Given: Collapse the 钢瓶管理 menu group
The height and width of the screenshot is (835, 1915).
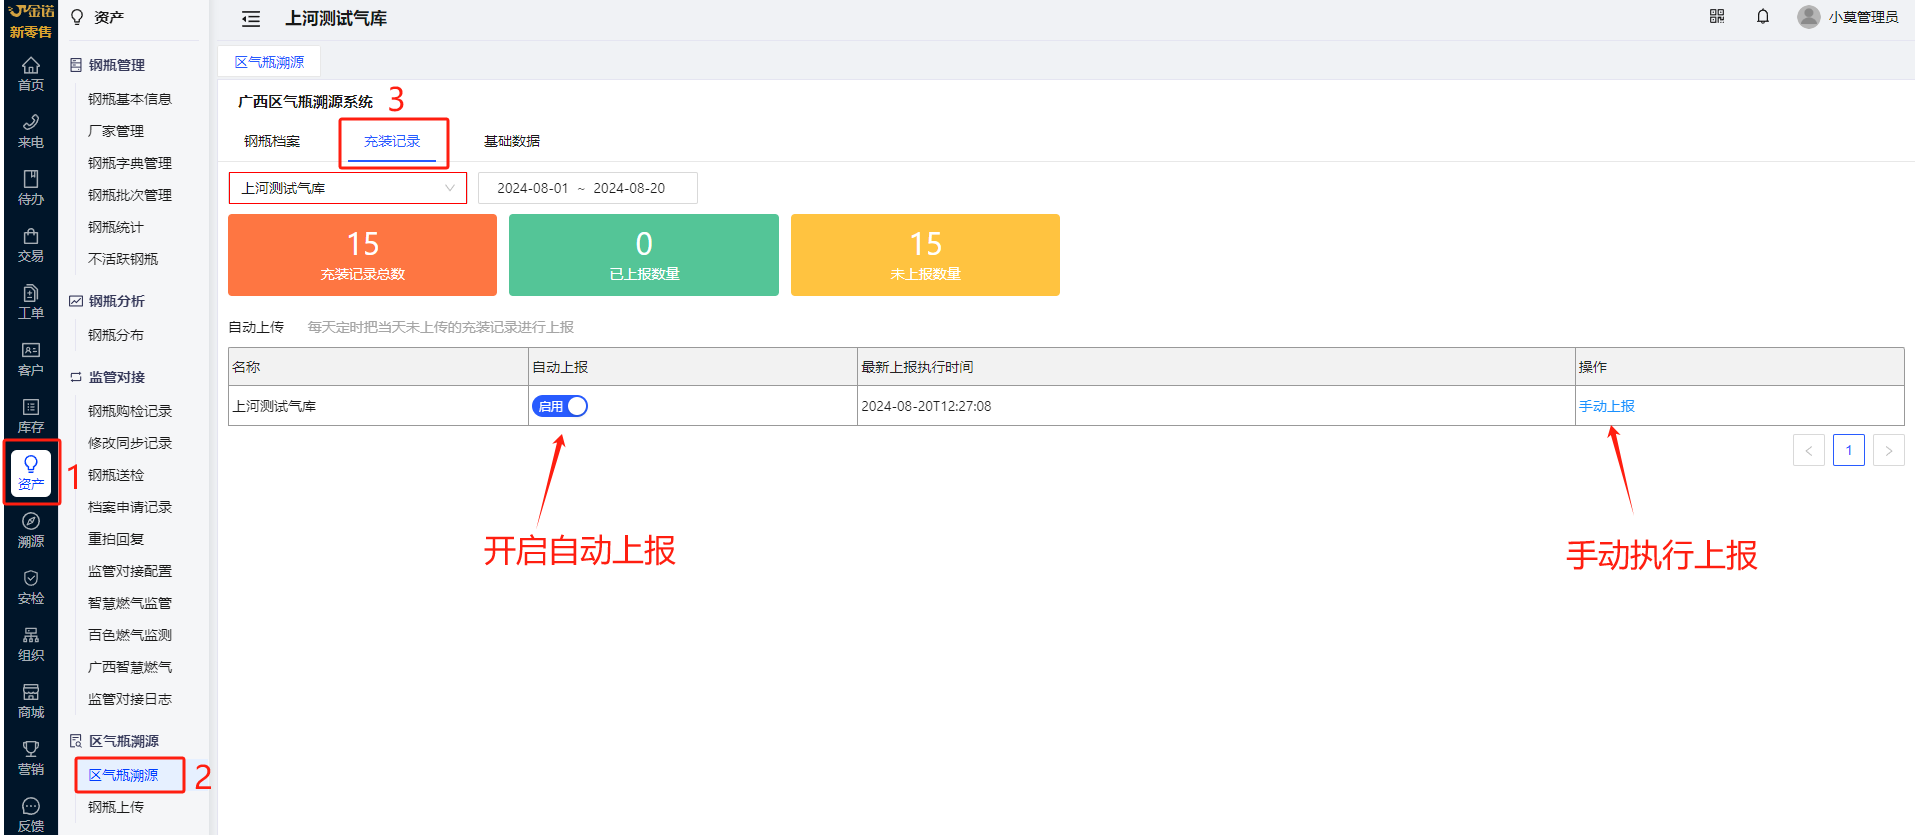Looking at the screenshot, I should click(116, 65).
